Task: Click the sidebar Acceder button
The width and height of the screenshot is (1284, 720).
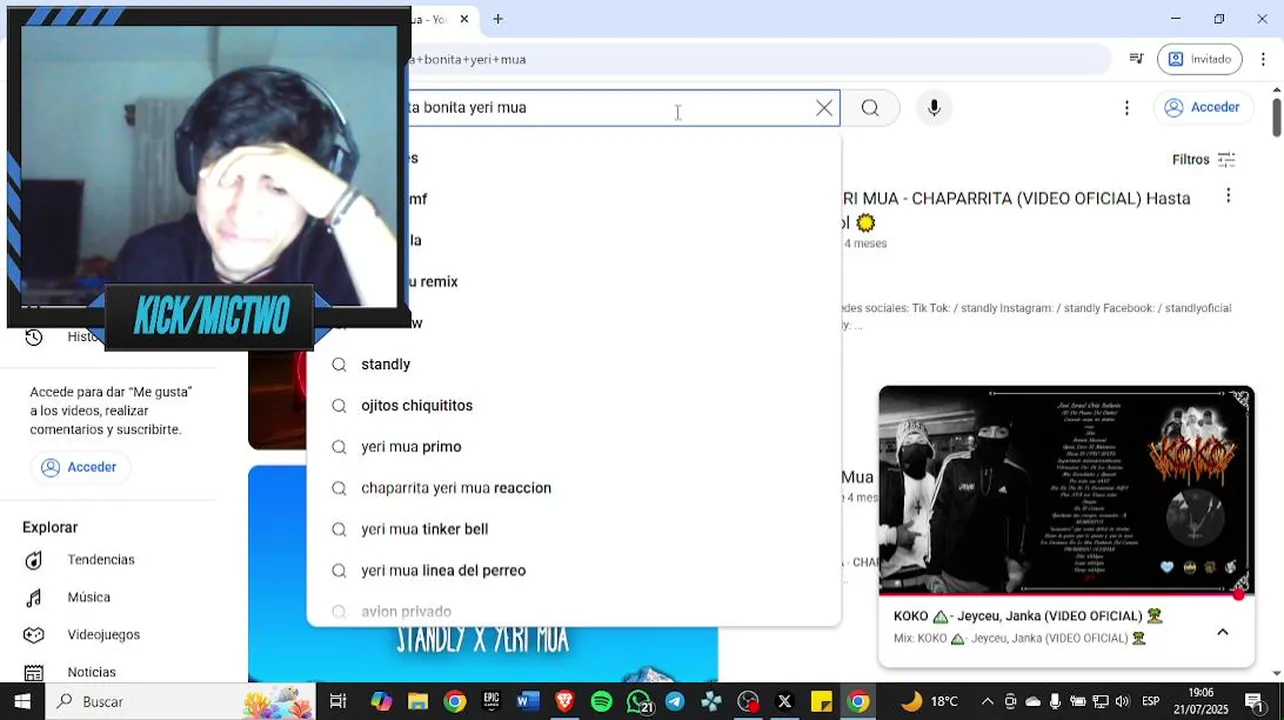Action: pyautogui.click(x=79, y=467)
